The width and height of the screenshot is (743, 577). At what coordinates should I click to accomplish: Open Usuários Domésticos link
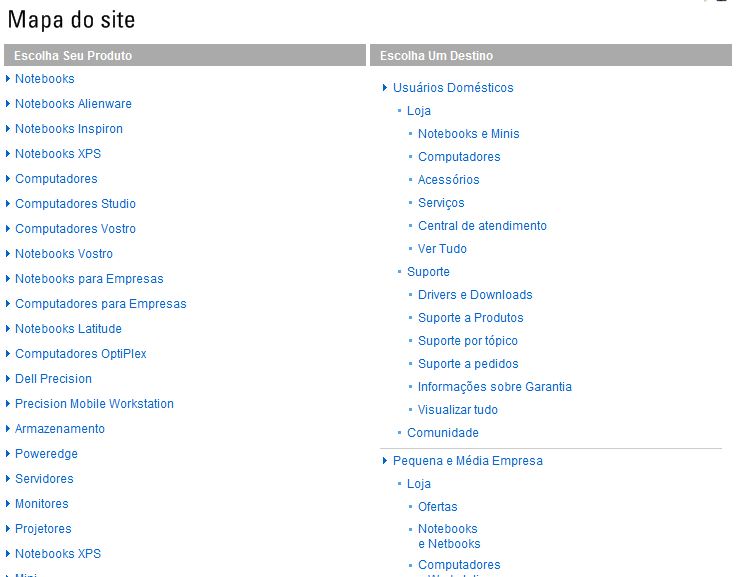[453, 88]
